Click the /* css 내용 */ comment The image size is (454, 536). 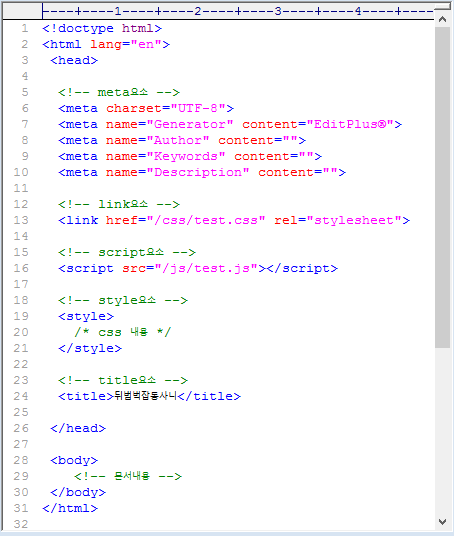(x=122, y=332)
